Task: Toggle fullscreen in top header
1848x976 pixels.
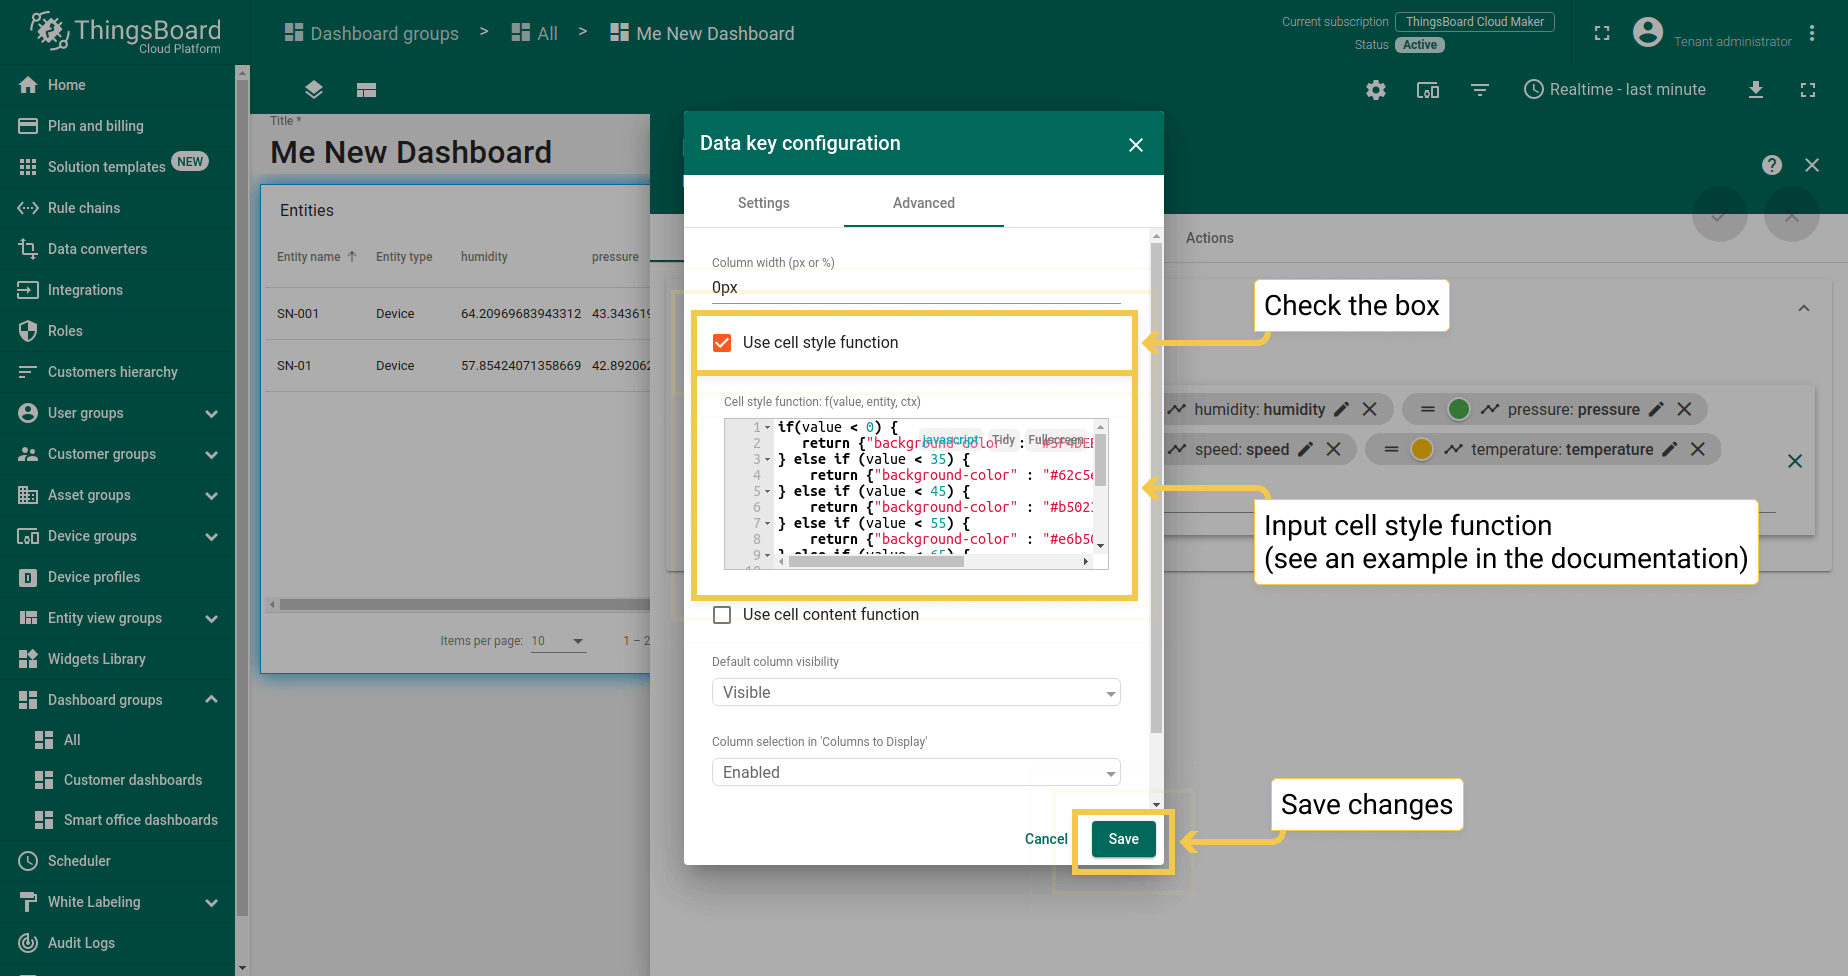Action: point(1602,33)
